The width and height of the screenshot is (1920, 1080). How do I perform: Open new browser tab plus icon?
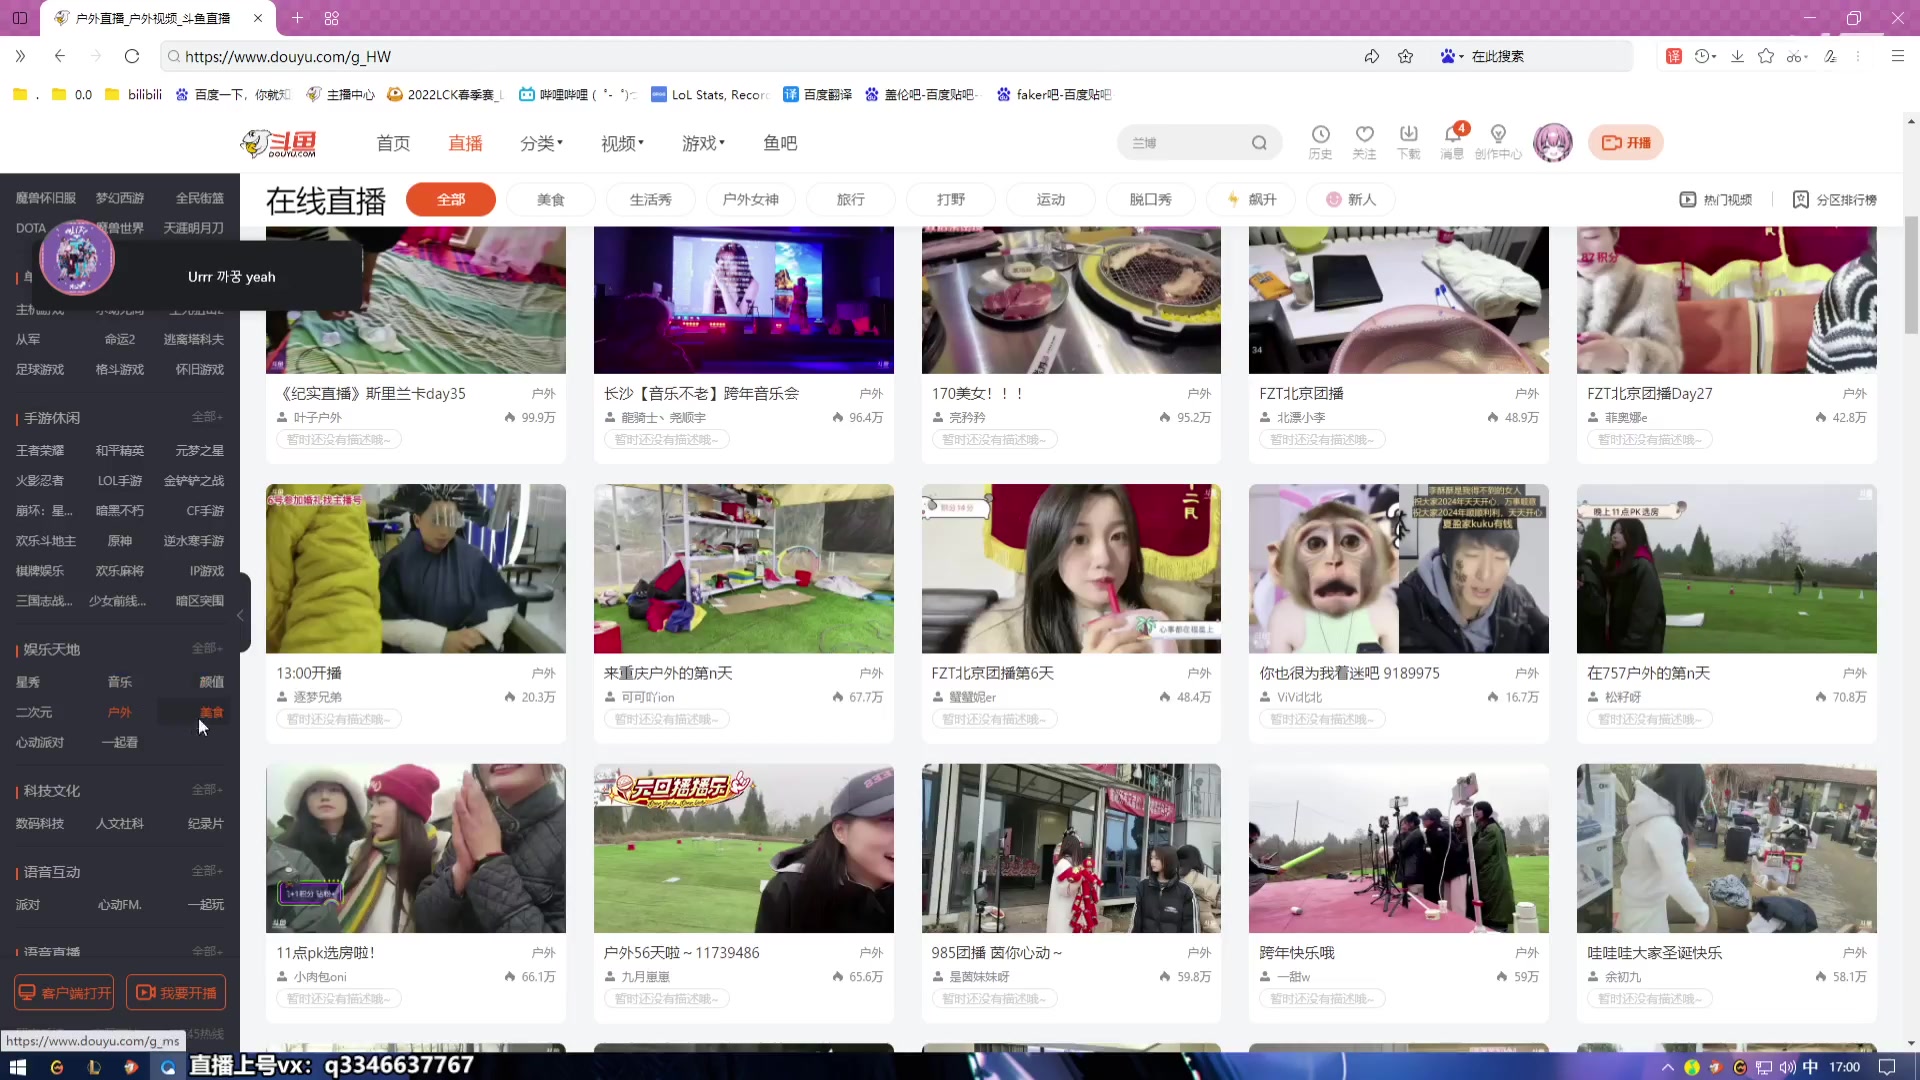click(x=297, y=18)
